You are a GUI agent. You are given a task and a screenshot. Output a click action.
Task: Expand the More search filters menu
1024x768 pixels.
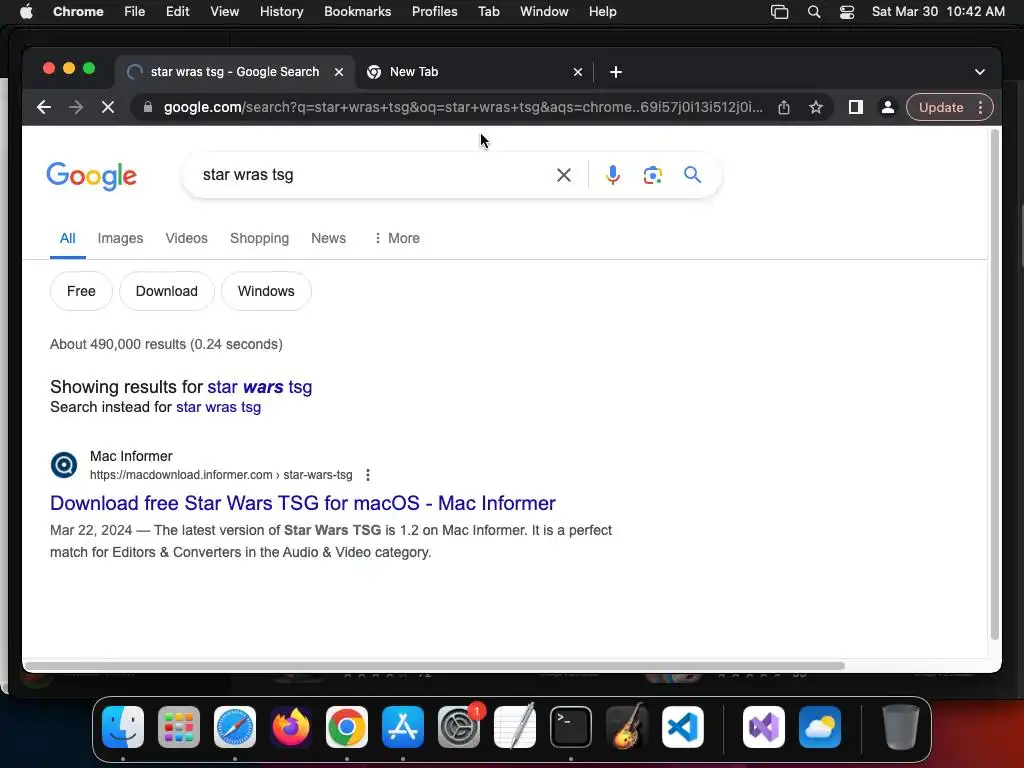[396, 238]
